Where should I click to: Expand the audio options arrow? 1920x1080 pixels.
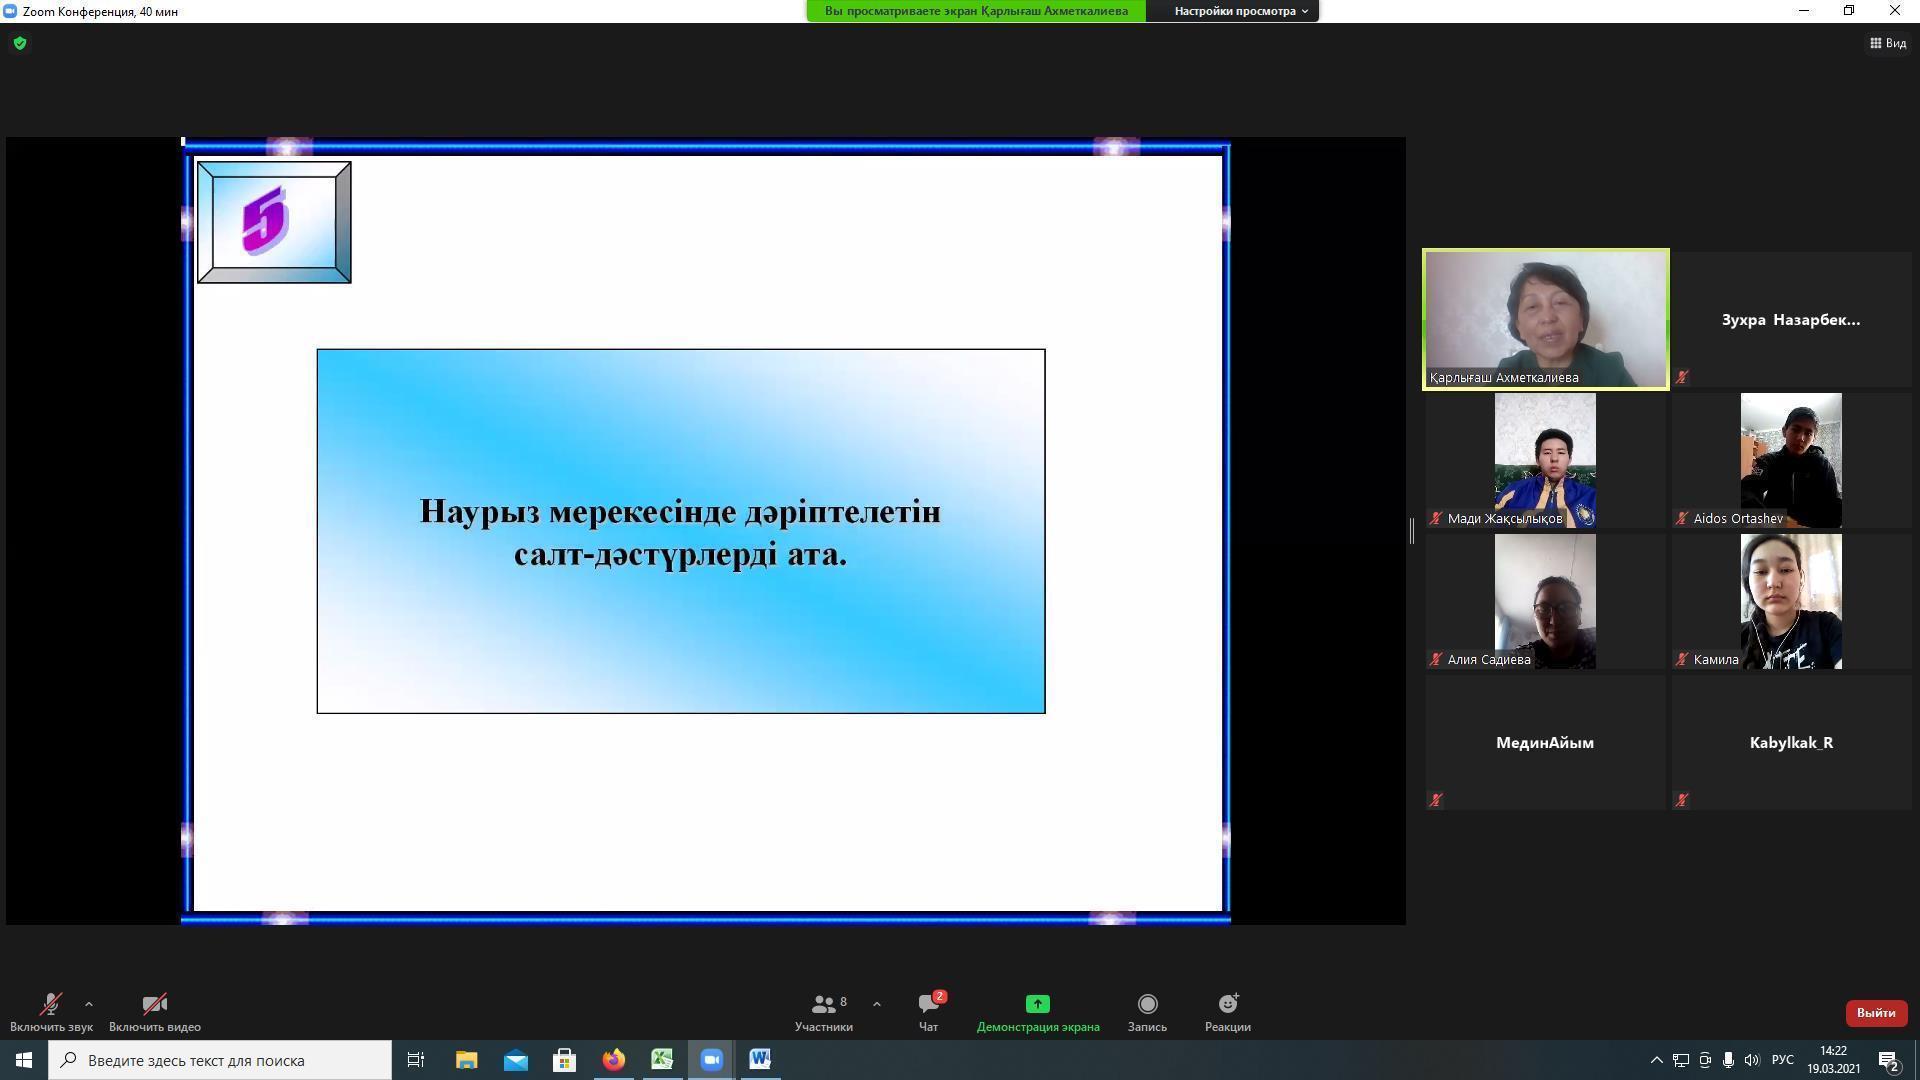89,1004
